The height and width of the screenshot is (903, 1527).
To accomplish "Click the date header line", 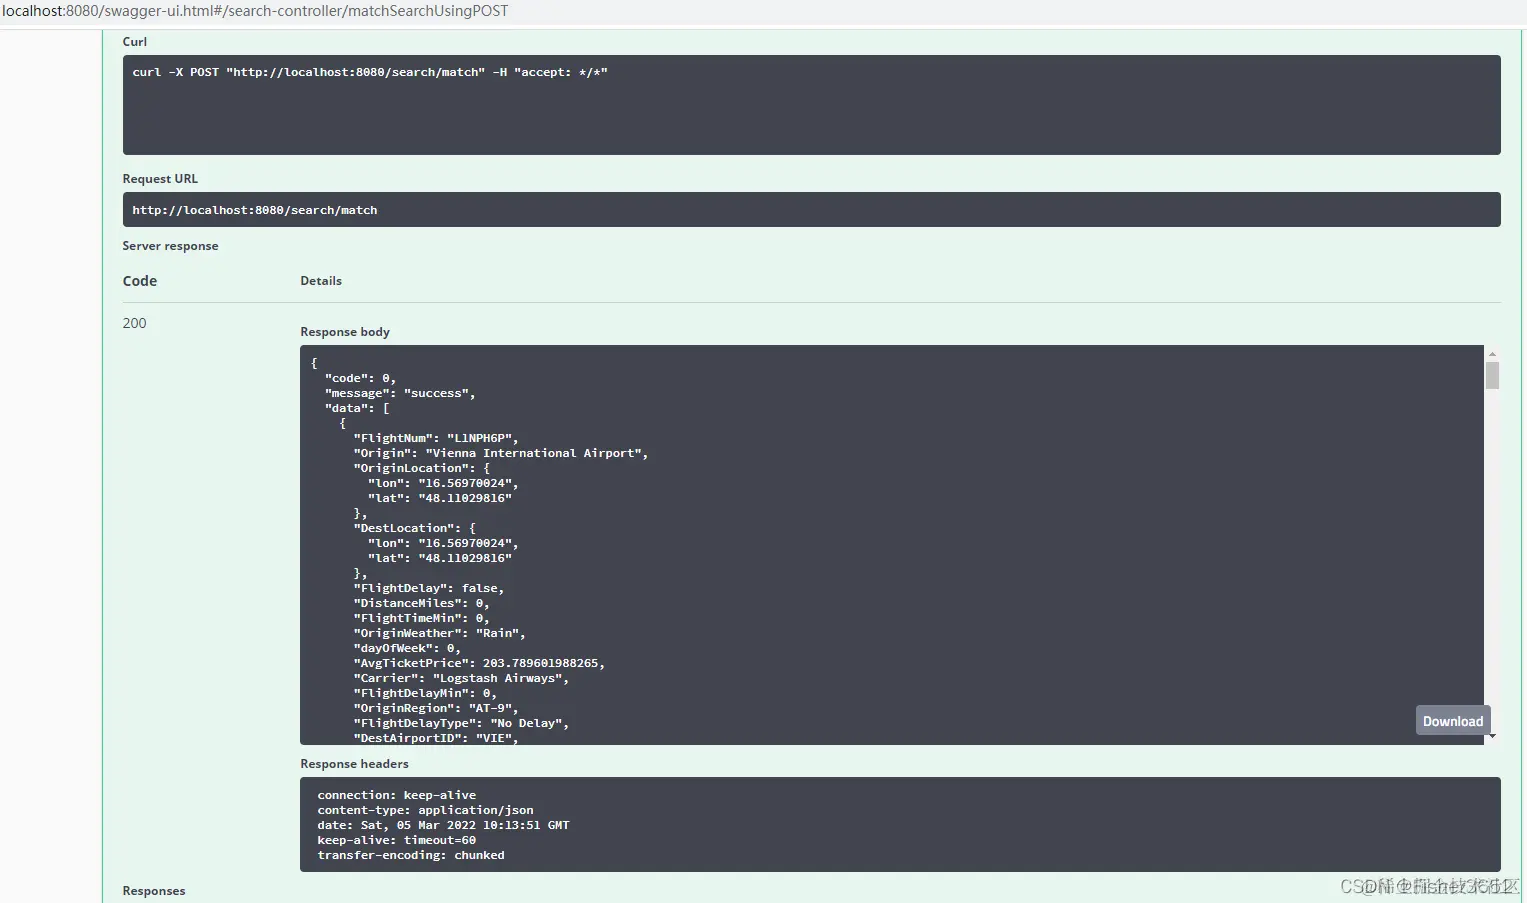I will click(443, 825).
